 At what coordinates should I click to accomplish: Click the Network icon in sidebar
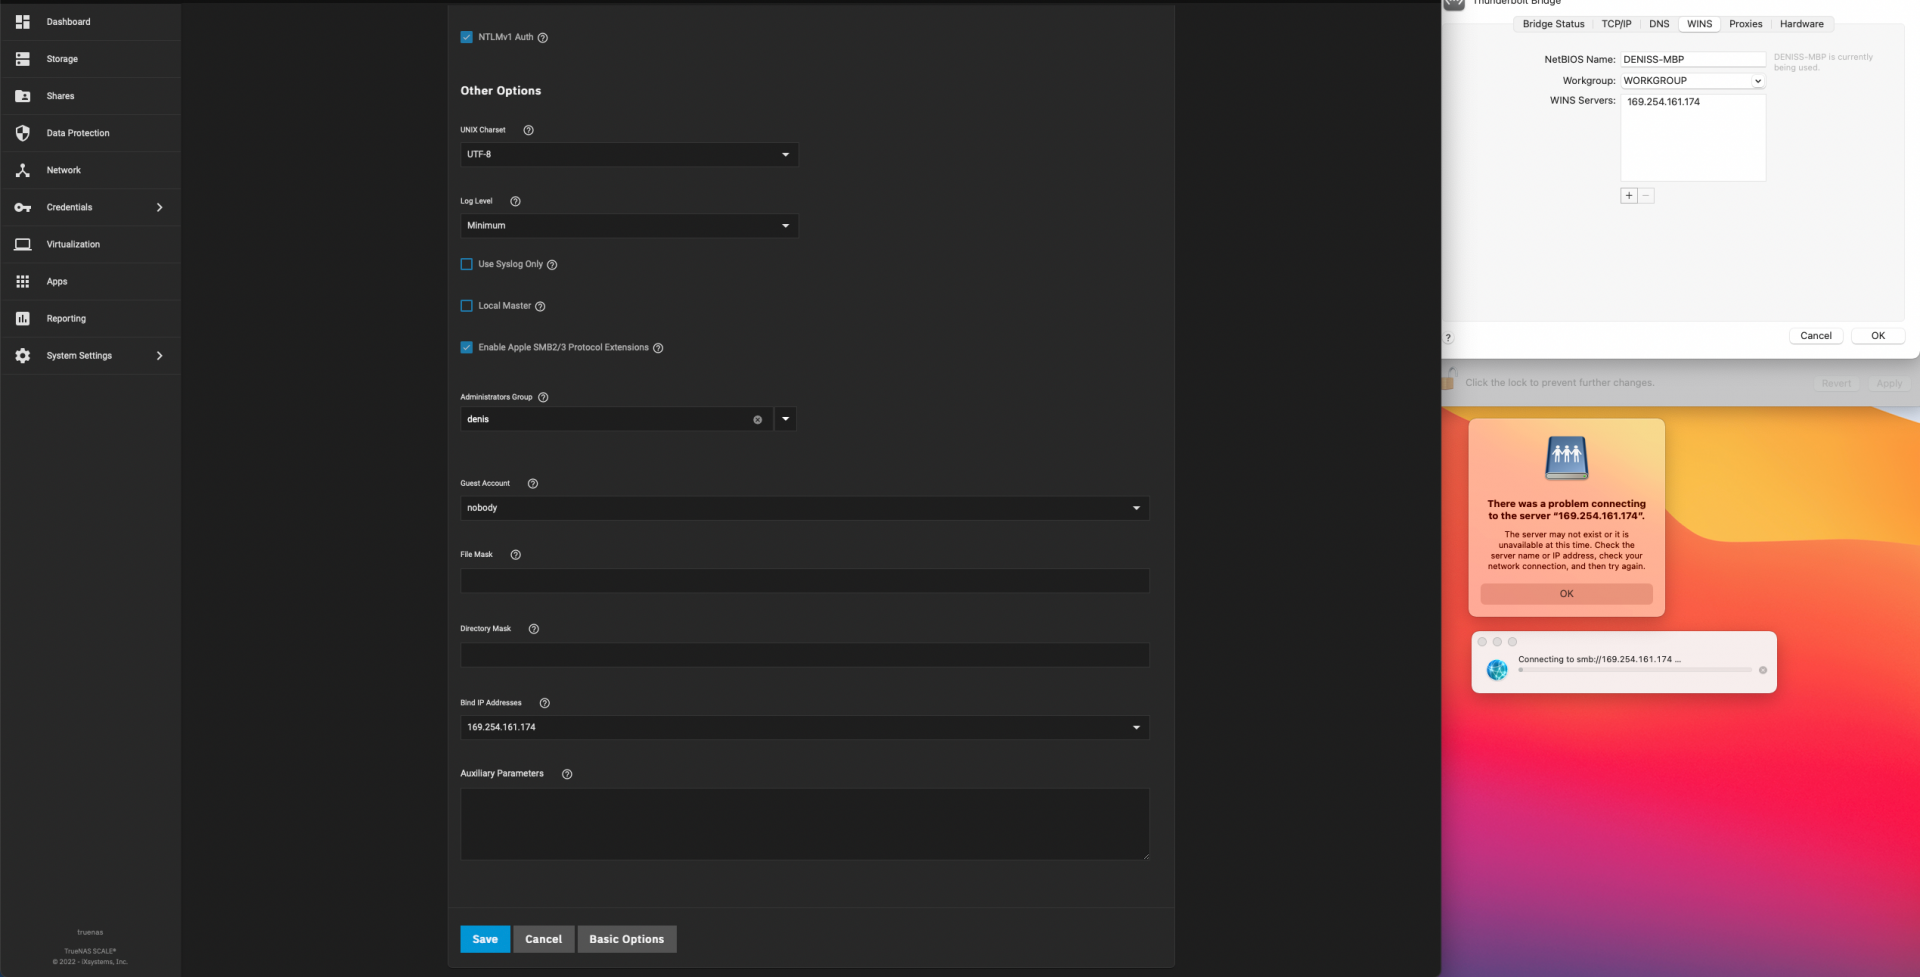23,170
